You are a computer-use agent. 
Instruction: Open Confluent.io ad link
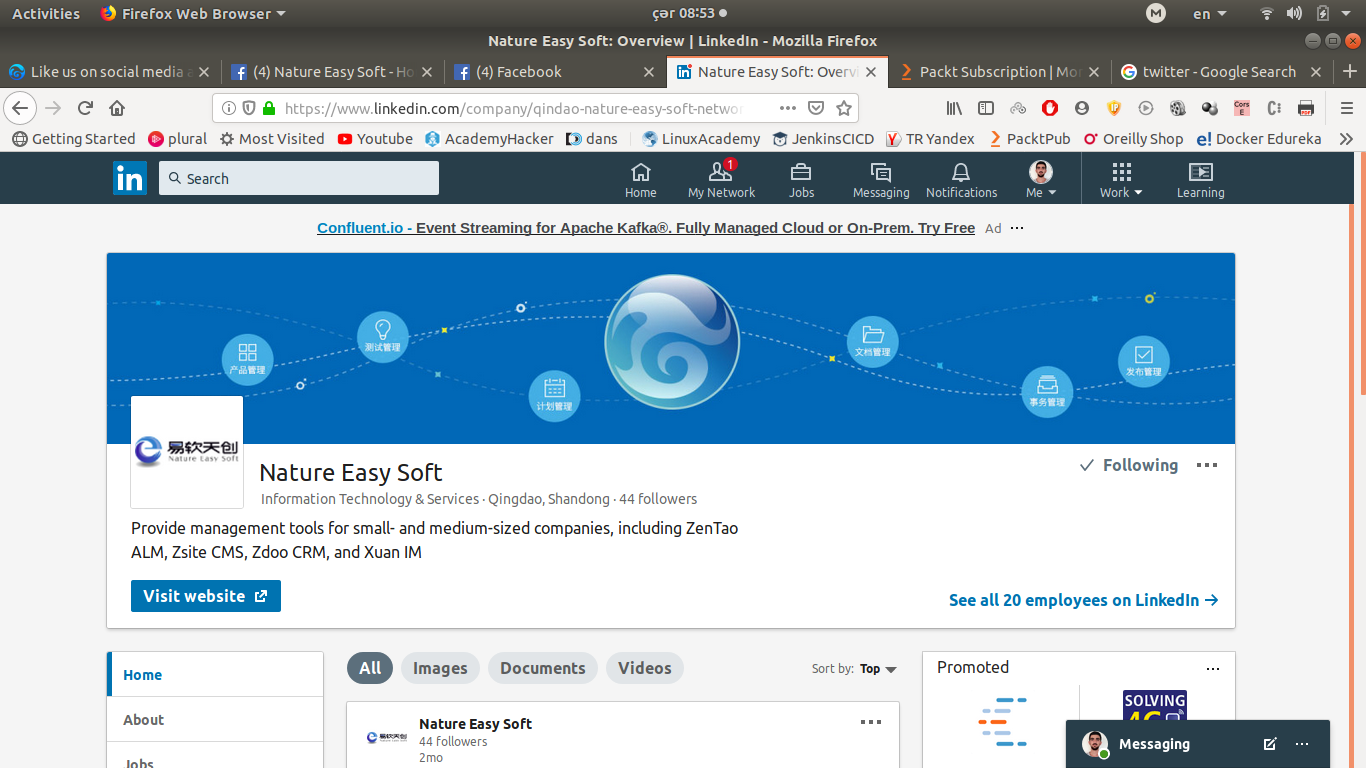(646, 228)
